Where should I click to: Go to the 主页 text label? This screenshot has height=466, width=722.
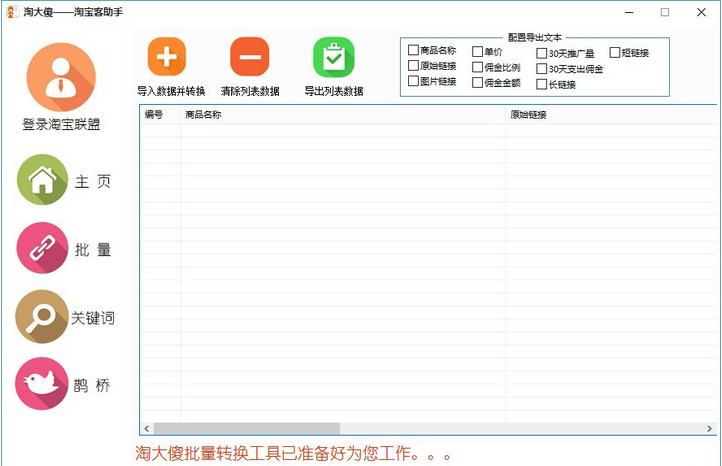tap(93, 181)
